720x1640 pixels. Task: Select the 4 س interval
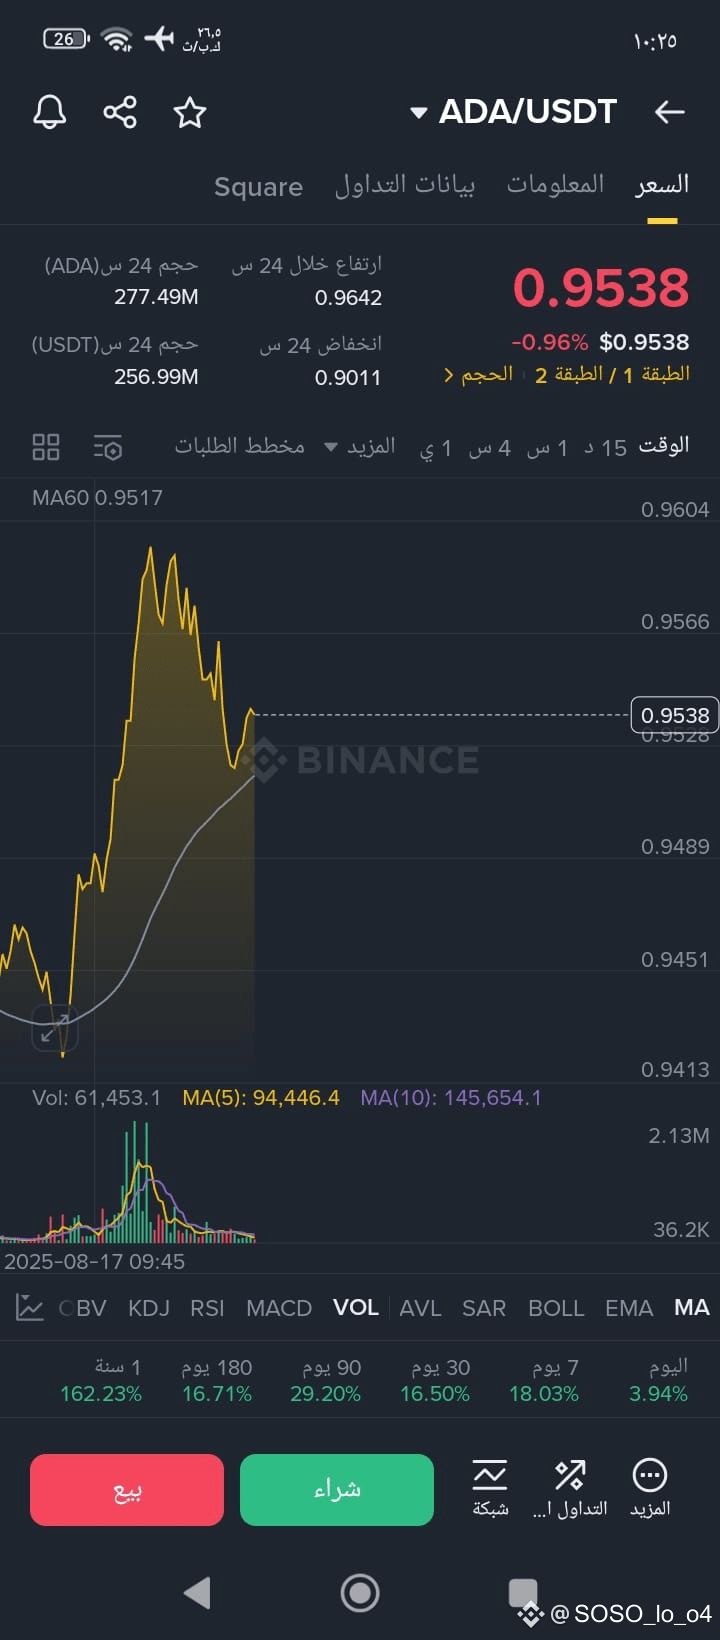pyautogui.click(x=490, y=448)
